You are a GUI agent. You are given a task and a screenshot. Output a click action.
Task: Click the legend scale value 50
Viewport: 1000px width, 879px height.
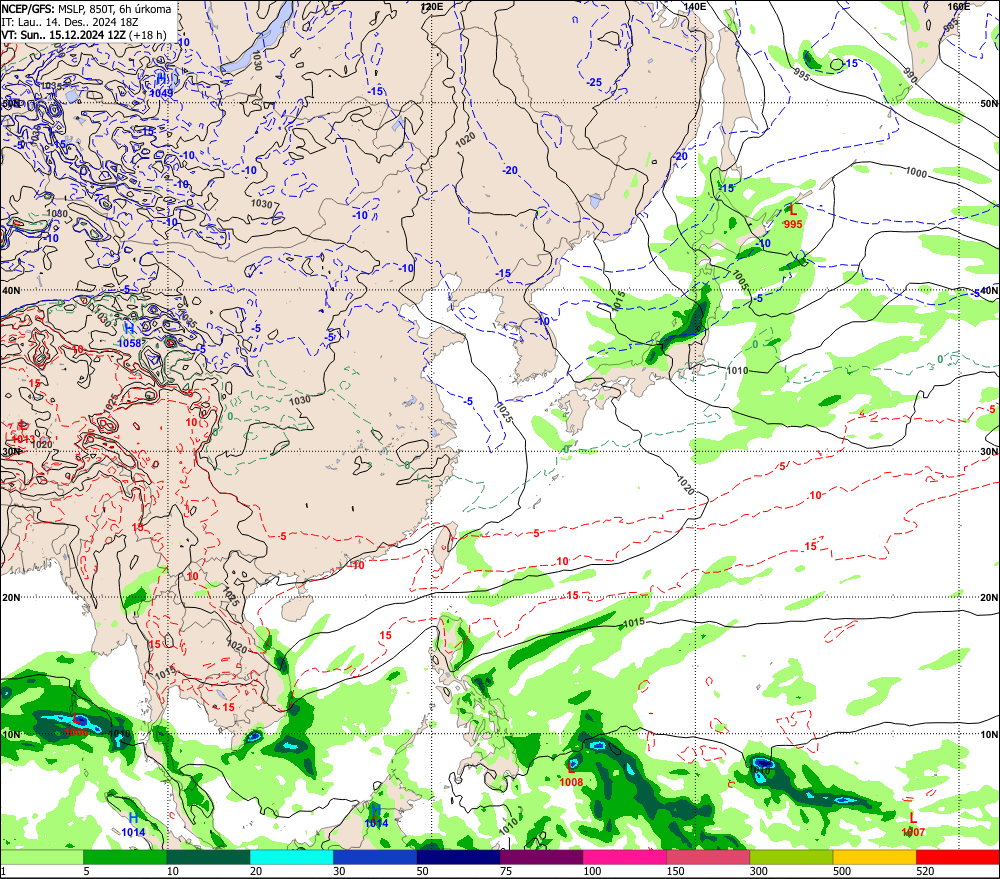[x=422, y=871]
